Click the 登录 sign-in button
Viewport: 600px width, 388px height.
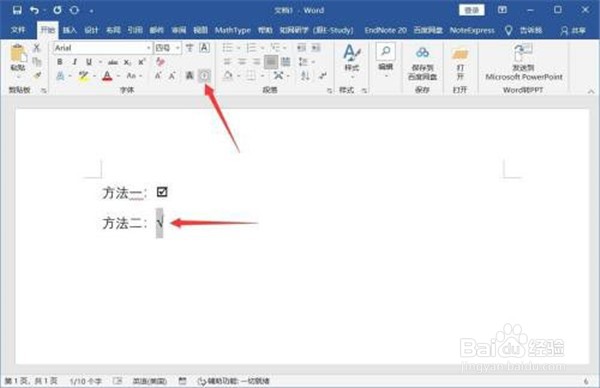coord(472,10)
